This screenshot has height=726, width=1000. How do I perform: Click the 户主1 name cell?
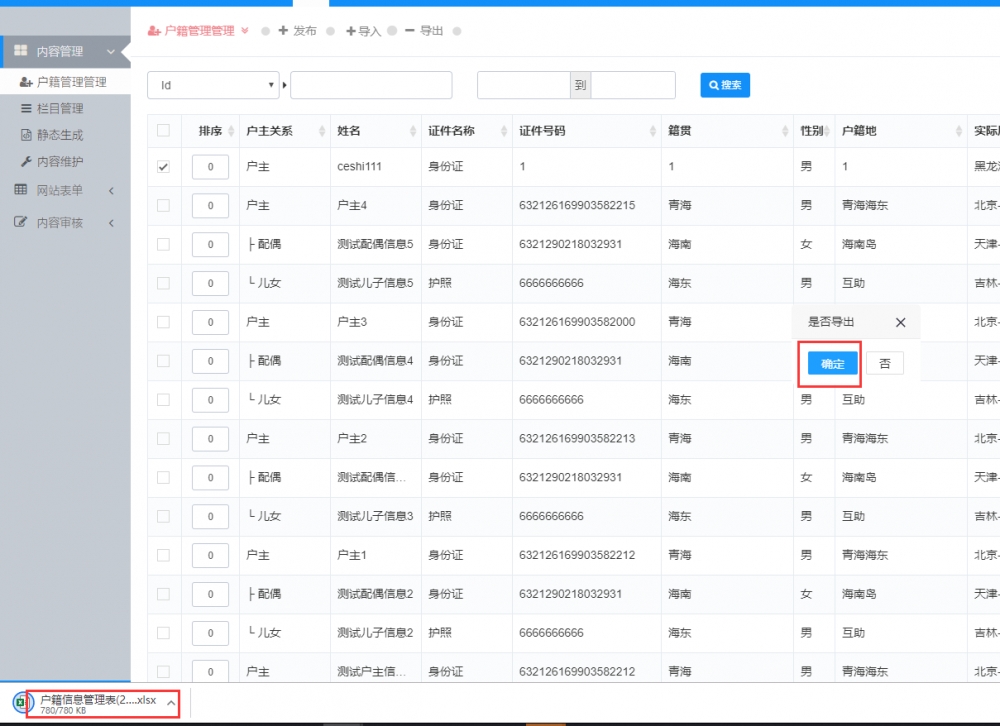click(x=352, y=555)
